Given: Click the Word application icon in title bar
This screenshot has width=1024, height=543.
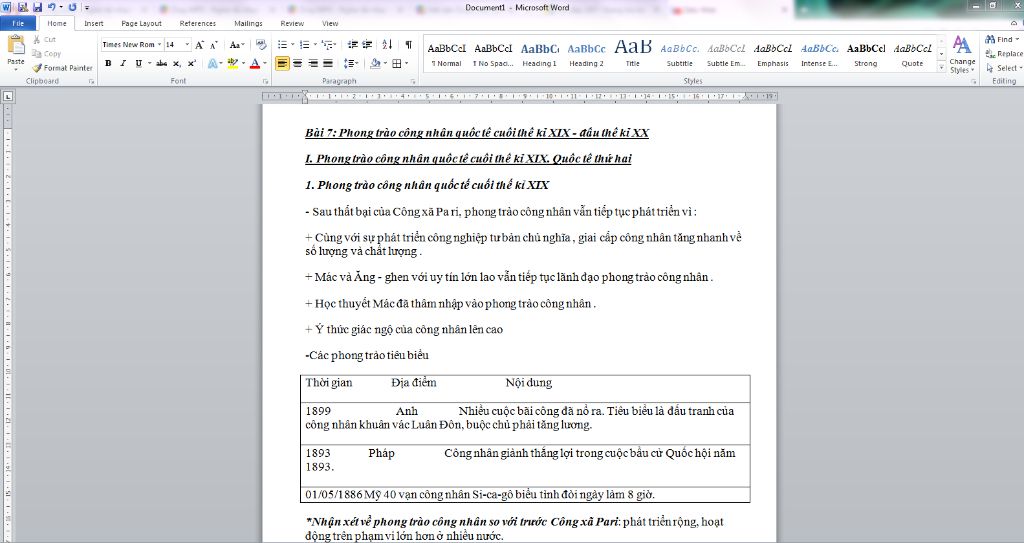Looking at the screenshot, I should click(x=7, y=7).
